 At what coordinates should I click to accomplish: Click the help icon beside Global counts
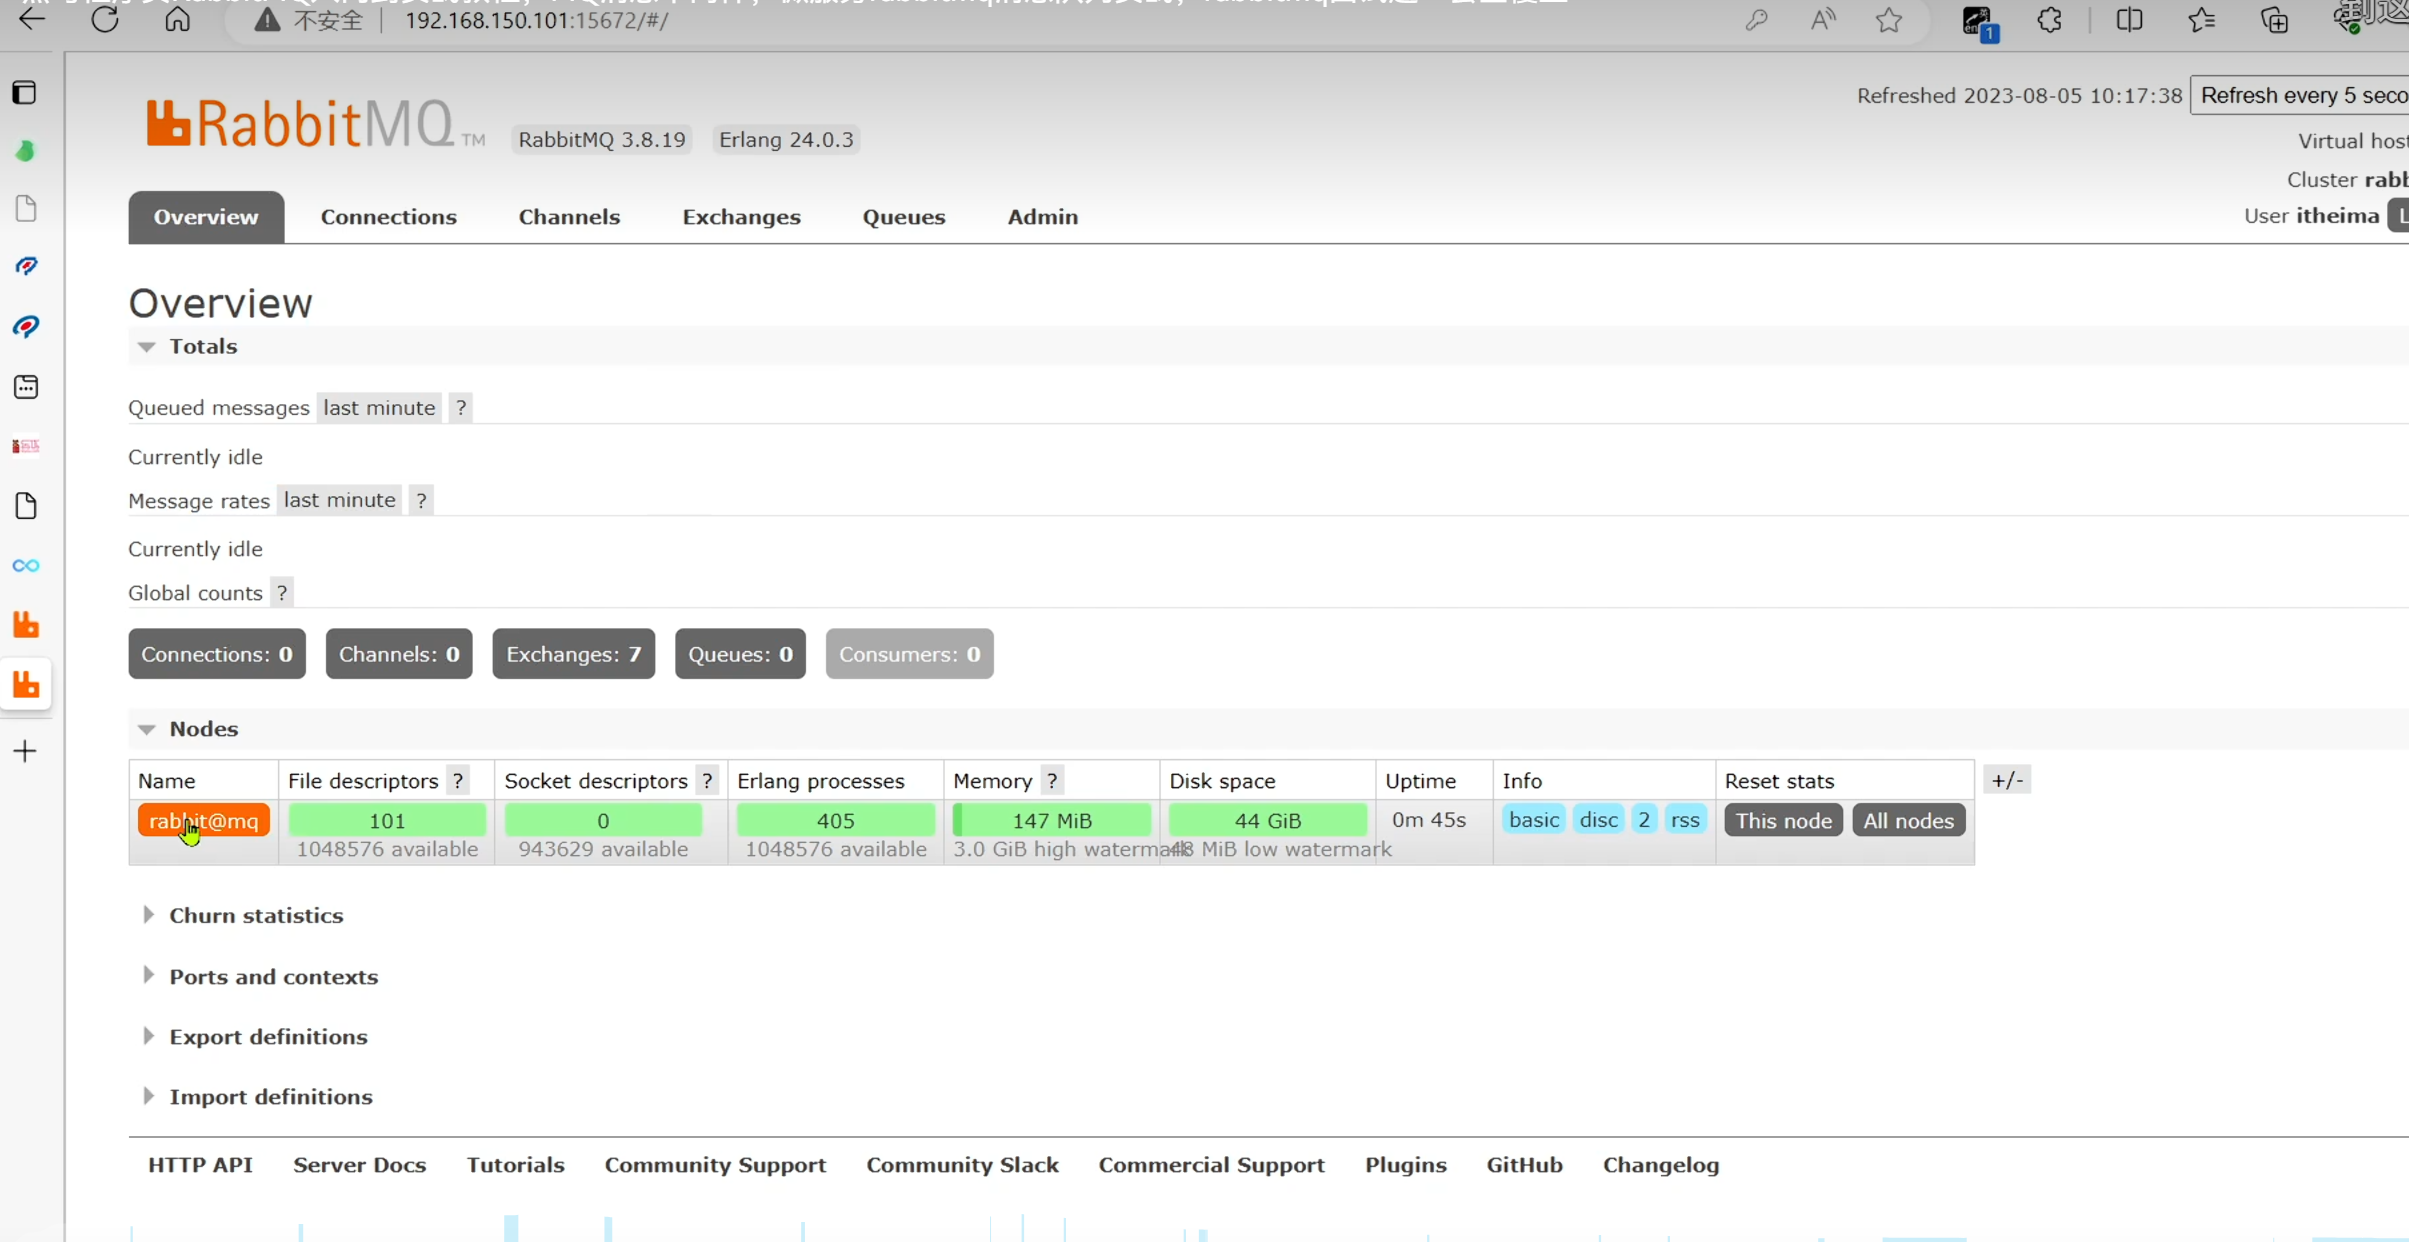pos(282,593)
